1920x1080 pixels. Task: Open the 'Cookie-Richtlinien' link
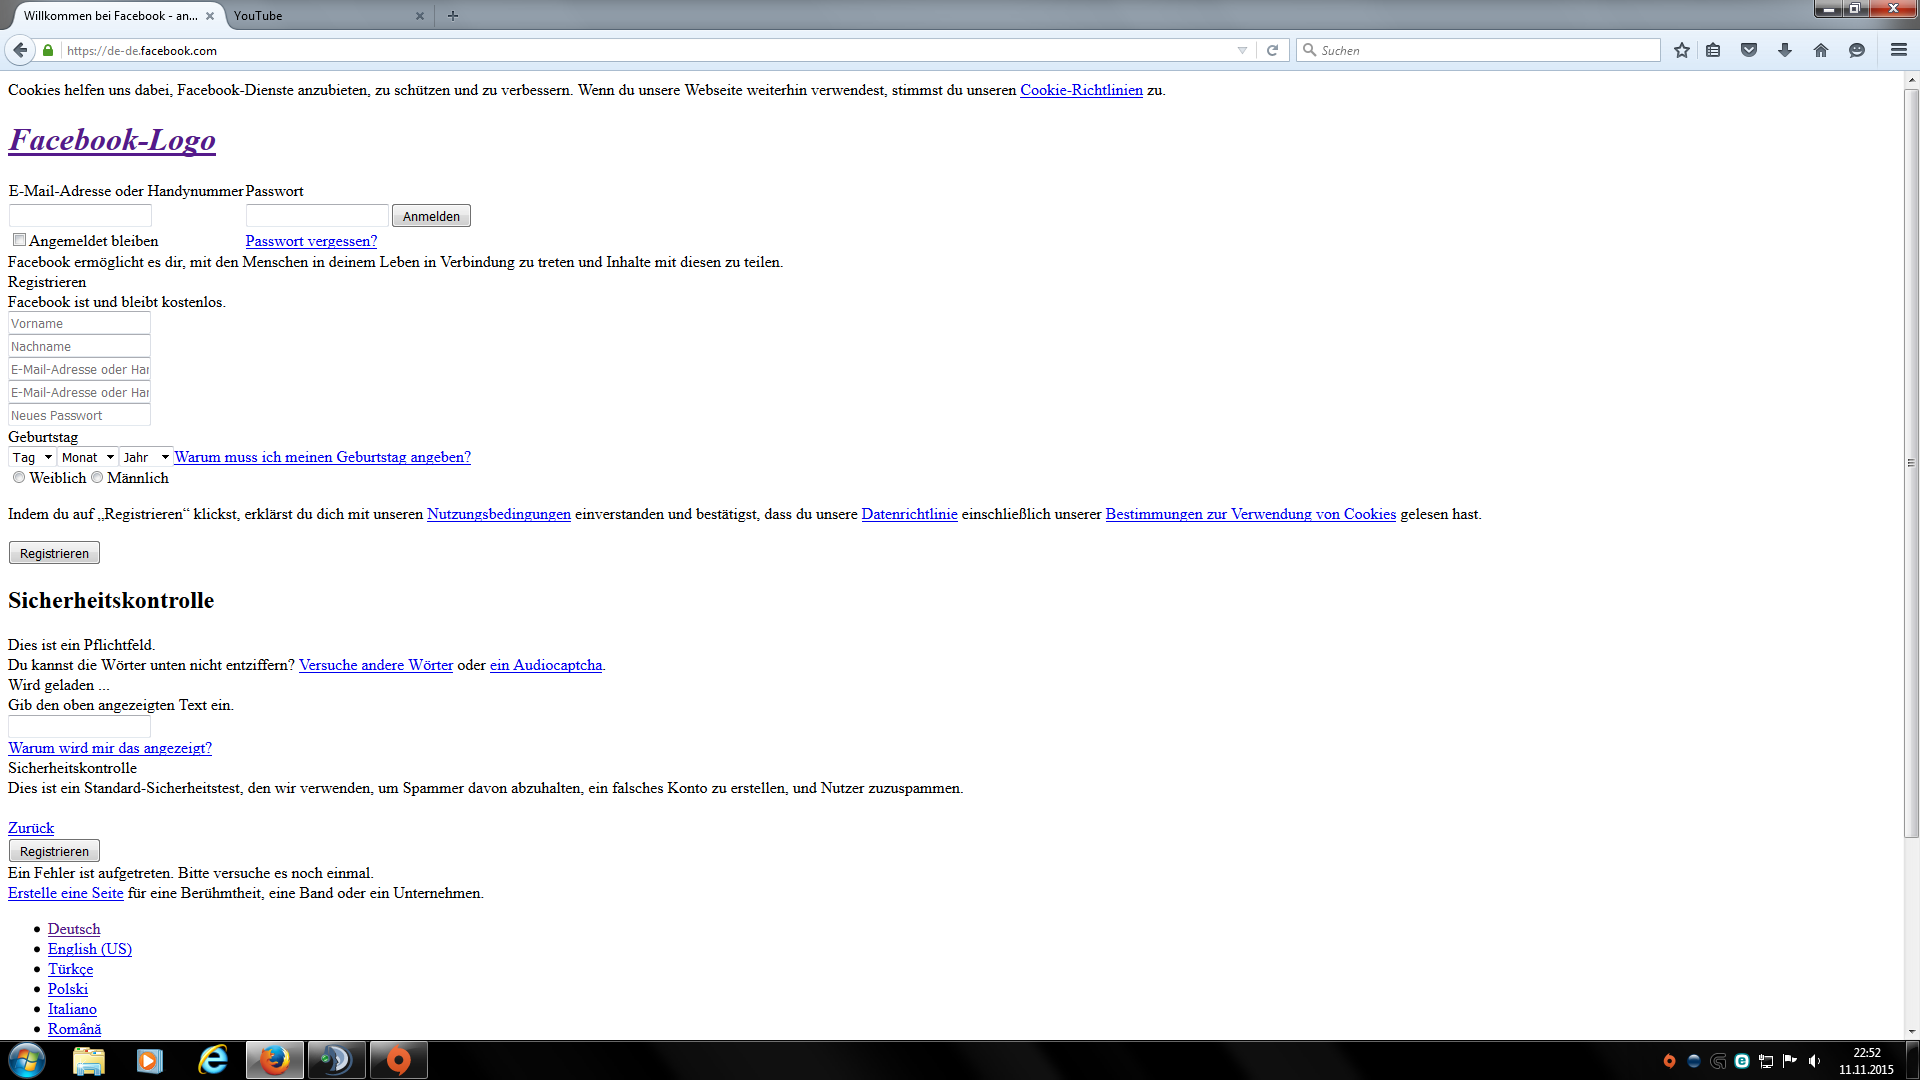(x=1081, y=90)
